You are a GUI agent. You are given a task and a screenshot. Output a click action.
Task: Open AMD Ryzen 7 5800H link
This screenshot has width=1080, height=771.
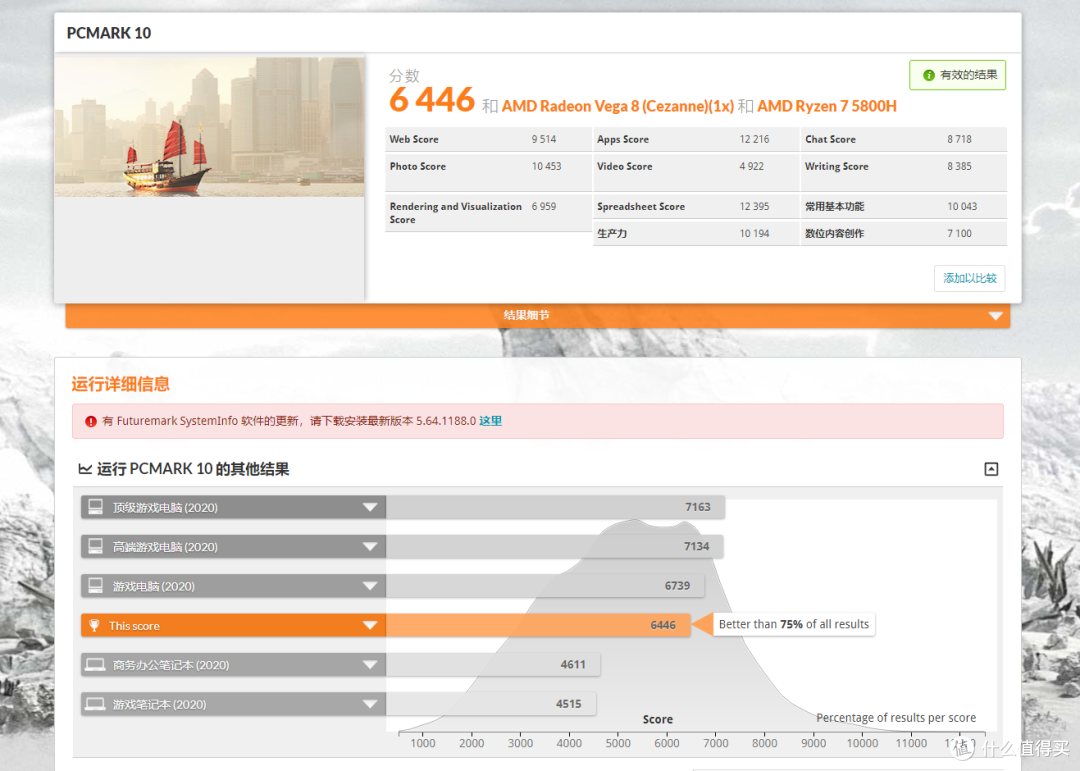[x=827, y=106]
